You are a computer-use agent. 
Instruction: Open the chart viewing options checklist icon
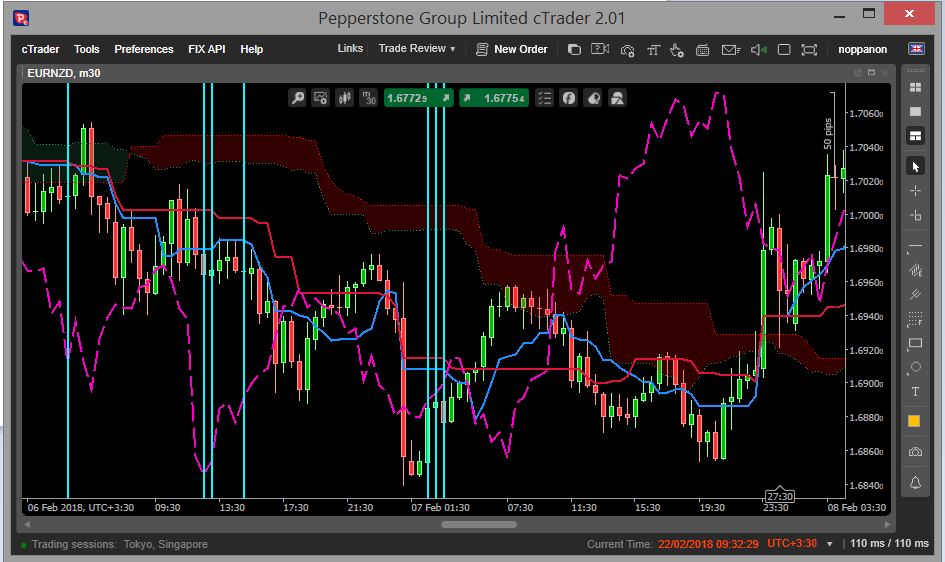(x=544, y=98)
